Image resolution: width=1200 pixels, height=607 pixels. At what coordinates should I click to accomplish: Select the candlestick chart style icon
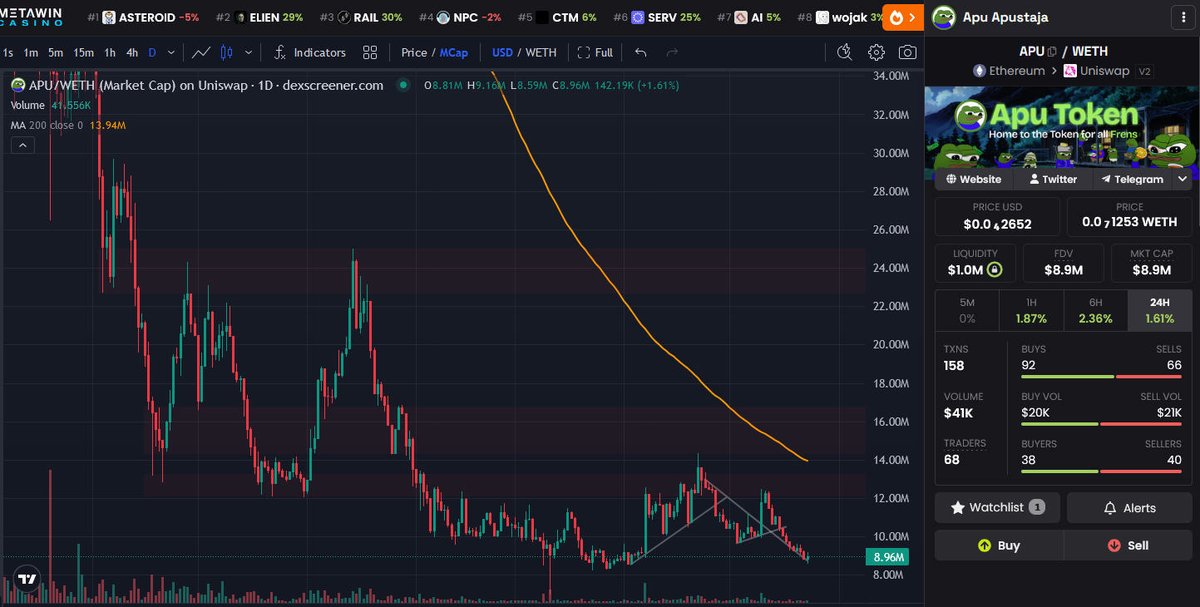pyautogui.click(x=226, y=52)
